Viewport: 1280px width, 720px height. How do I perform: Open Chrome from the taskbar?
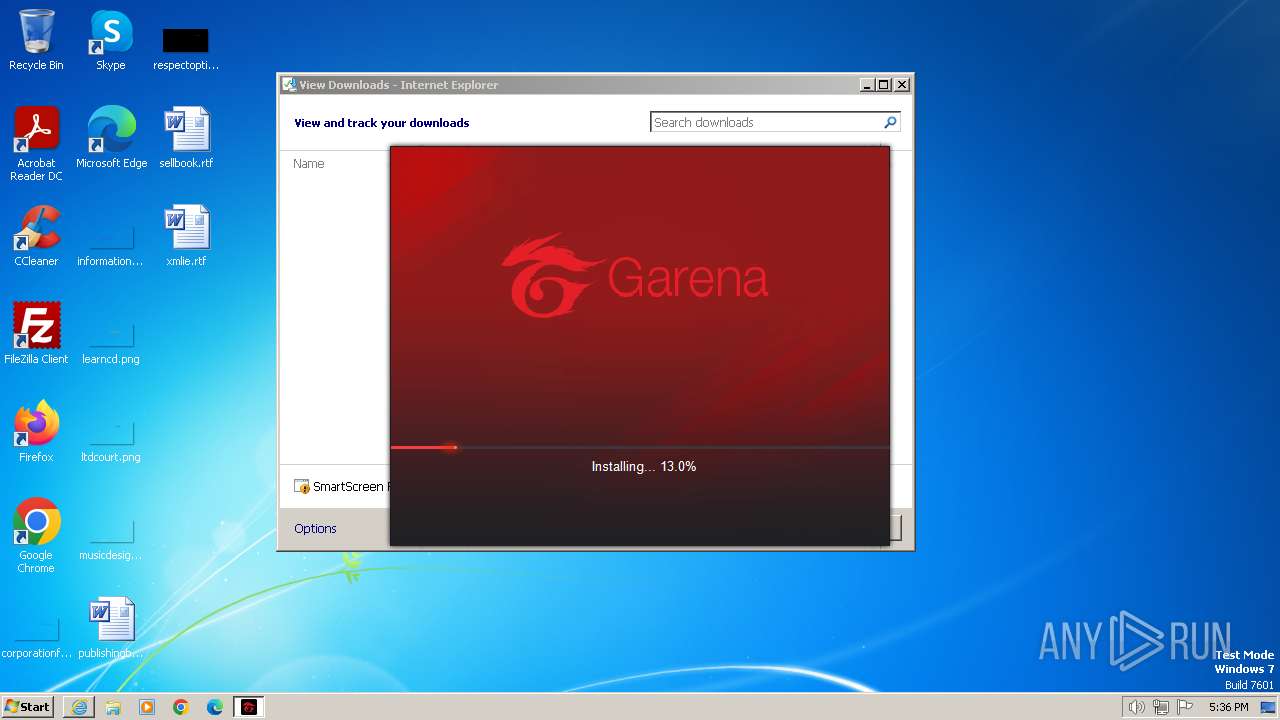181,707
